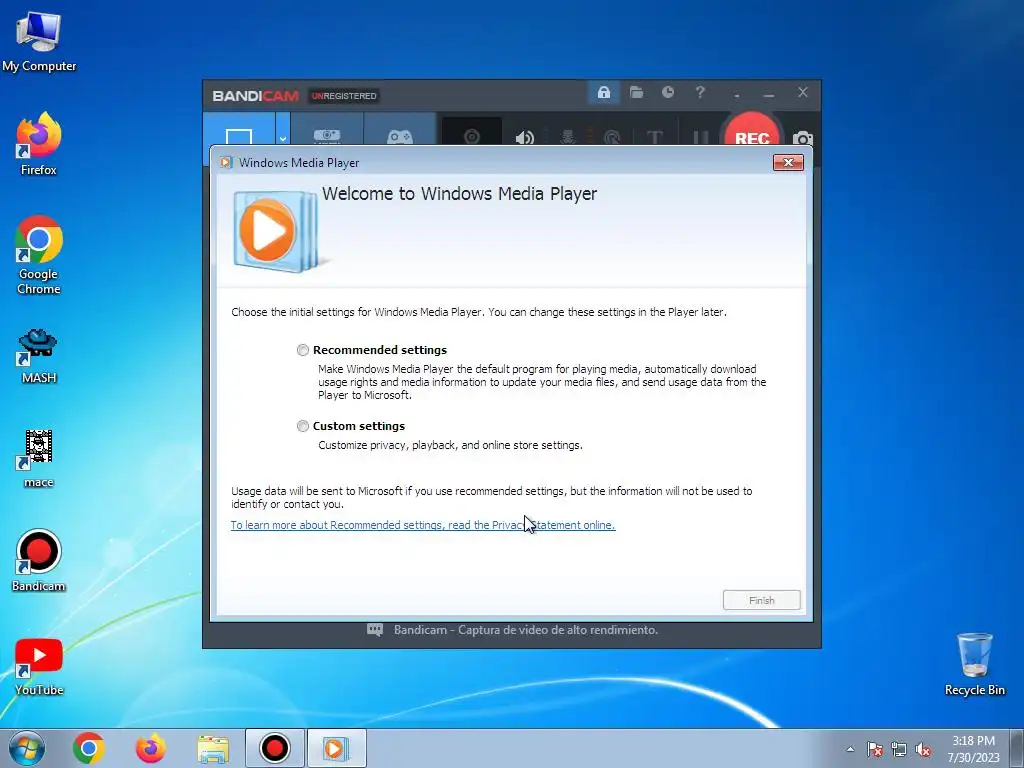1024x768 pixels.
Task: Open the Firefox desktop shortcut
Action: point(39,144)
